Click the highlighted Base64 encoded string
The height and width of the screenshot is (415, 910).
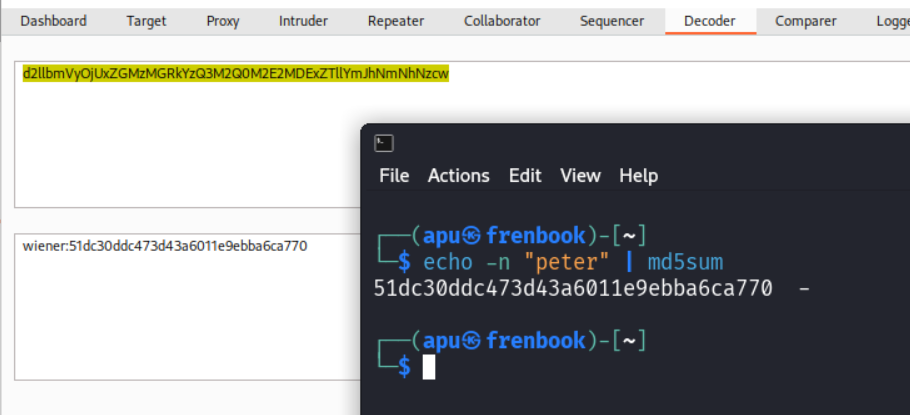pyautogui.click(x=236, y=74)
